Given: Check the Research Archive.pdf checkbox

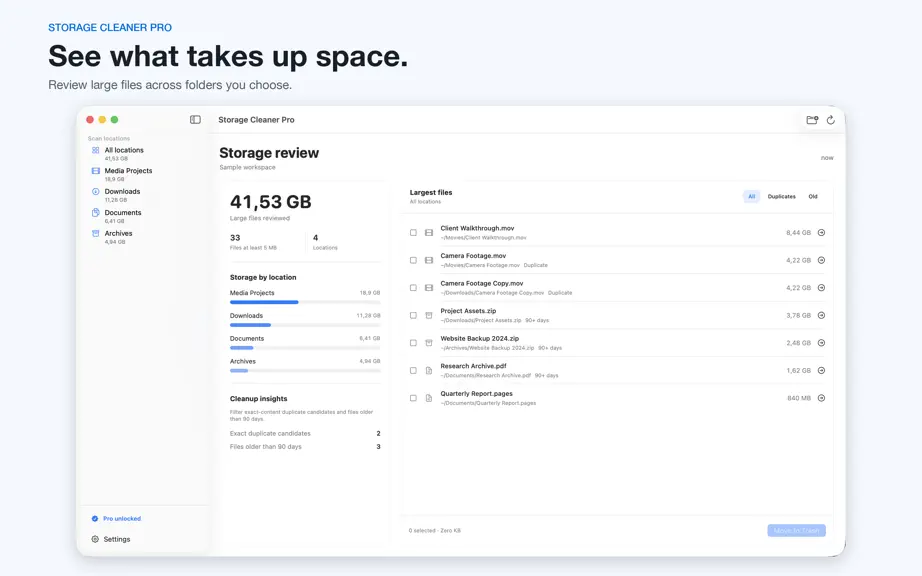Looking at the screenshot, I should pos(413,371).
